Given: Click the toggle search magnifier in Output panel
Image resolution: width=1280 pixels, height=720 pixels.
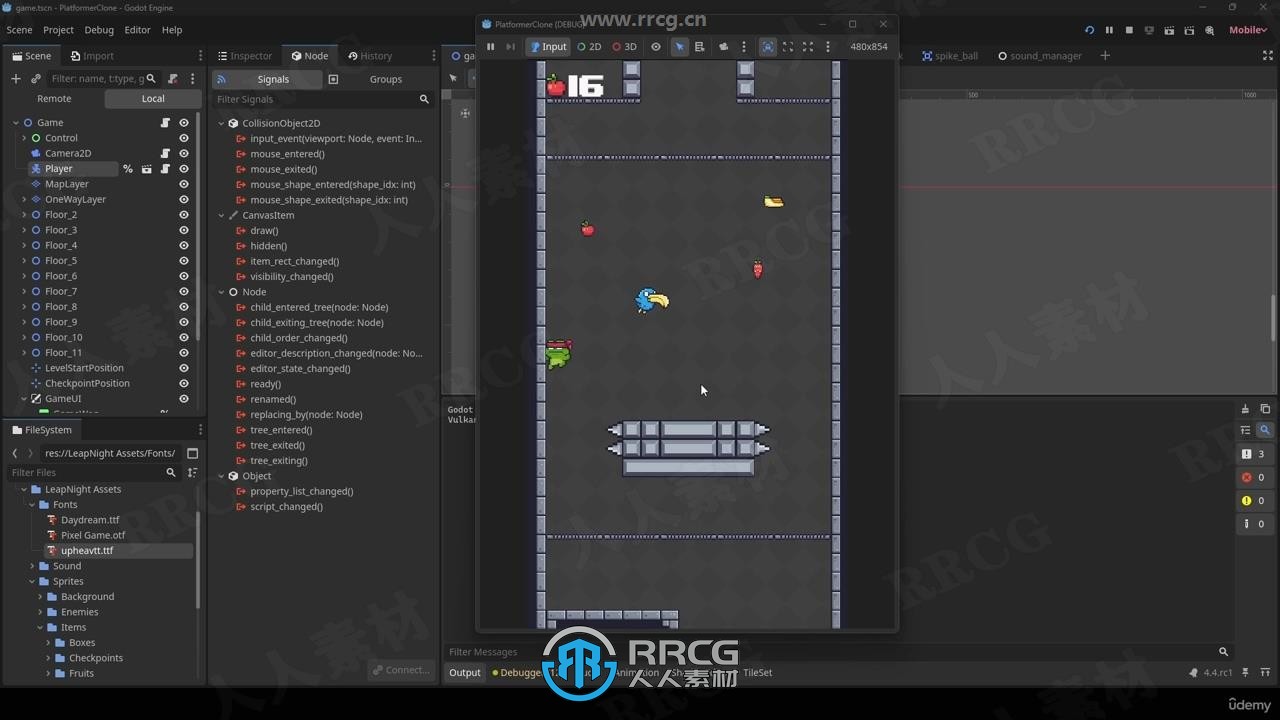Looking at the screenshot, I should point(1265,430).
